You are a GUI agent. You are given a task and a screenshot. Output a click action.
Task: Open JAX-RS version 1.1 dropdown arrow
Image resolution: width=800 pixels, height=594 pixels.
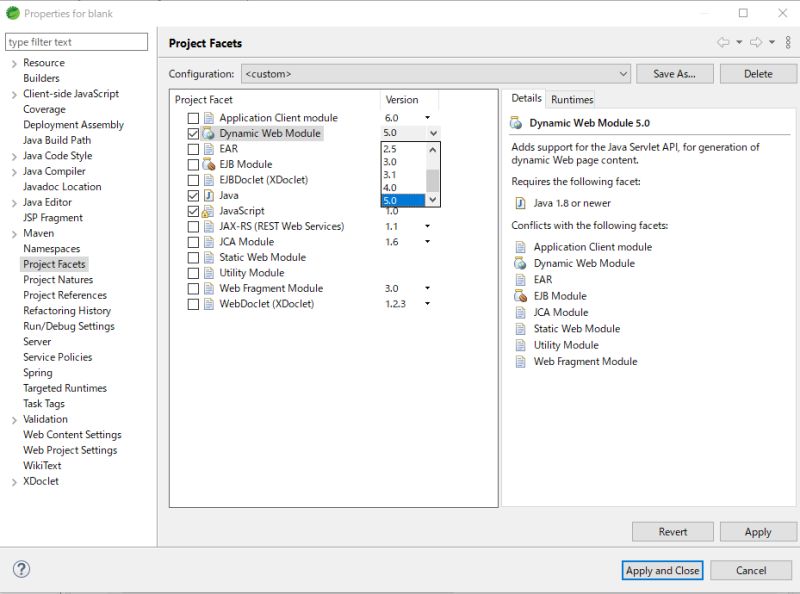[x=428, y=226]
